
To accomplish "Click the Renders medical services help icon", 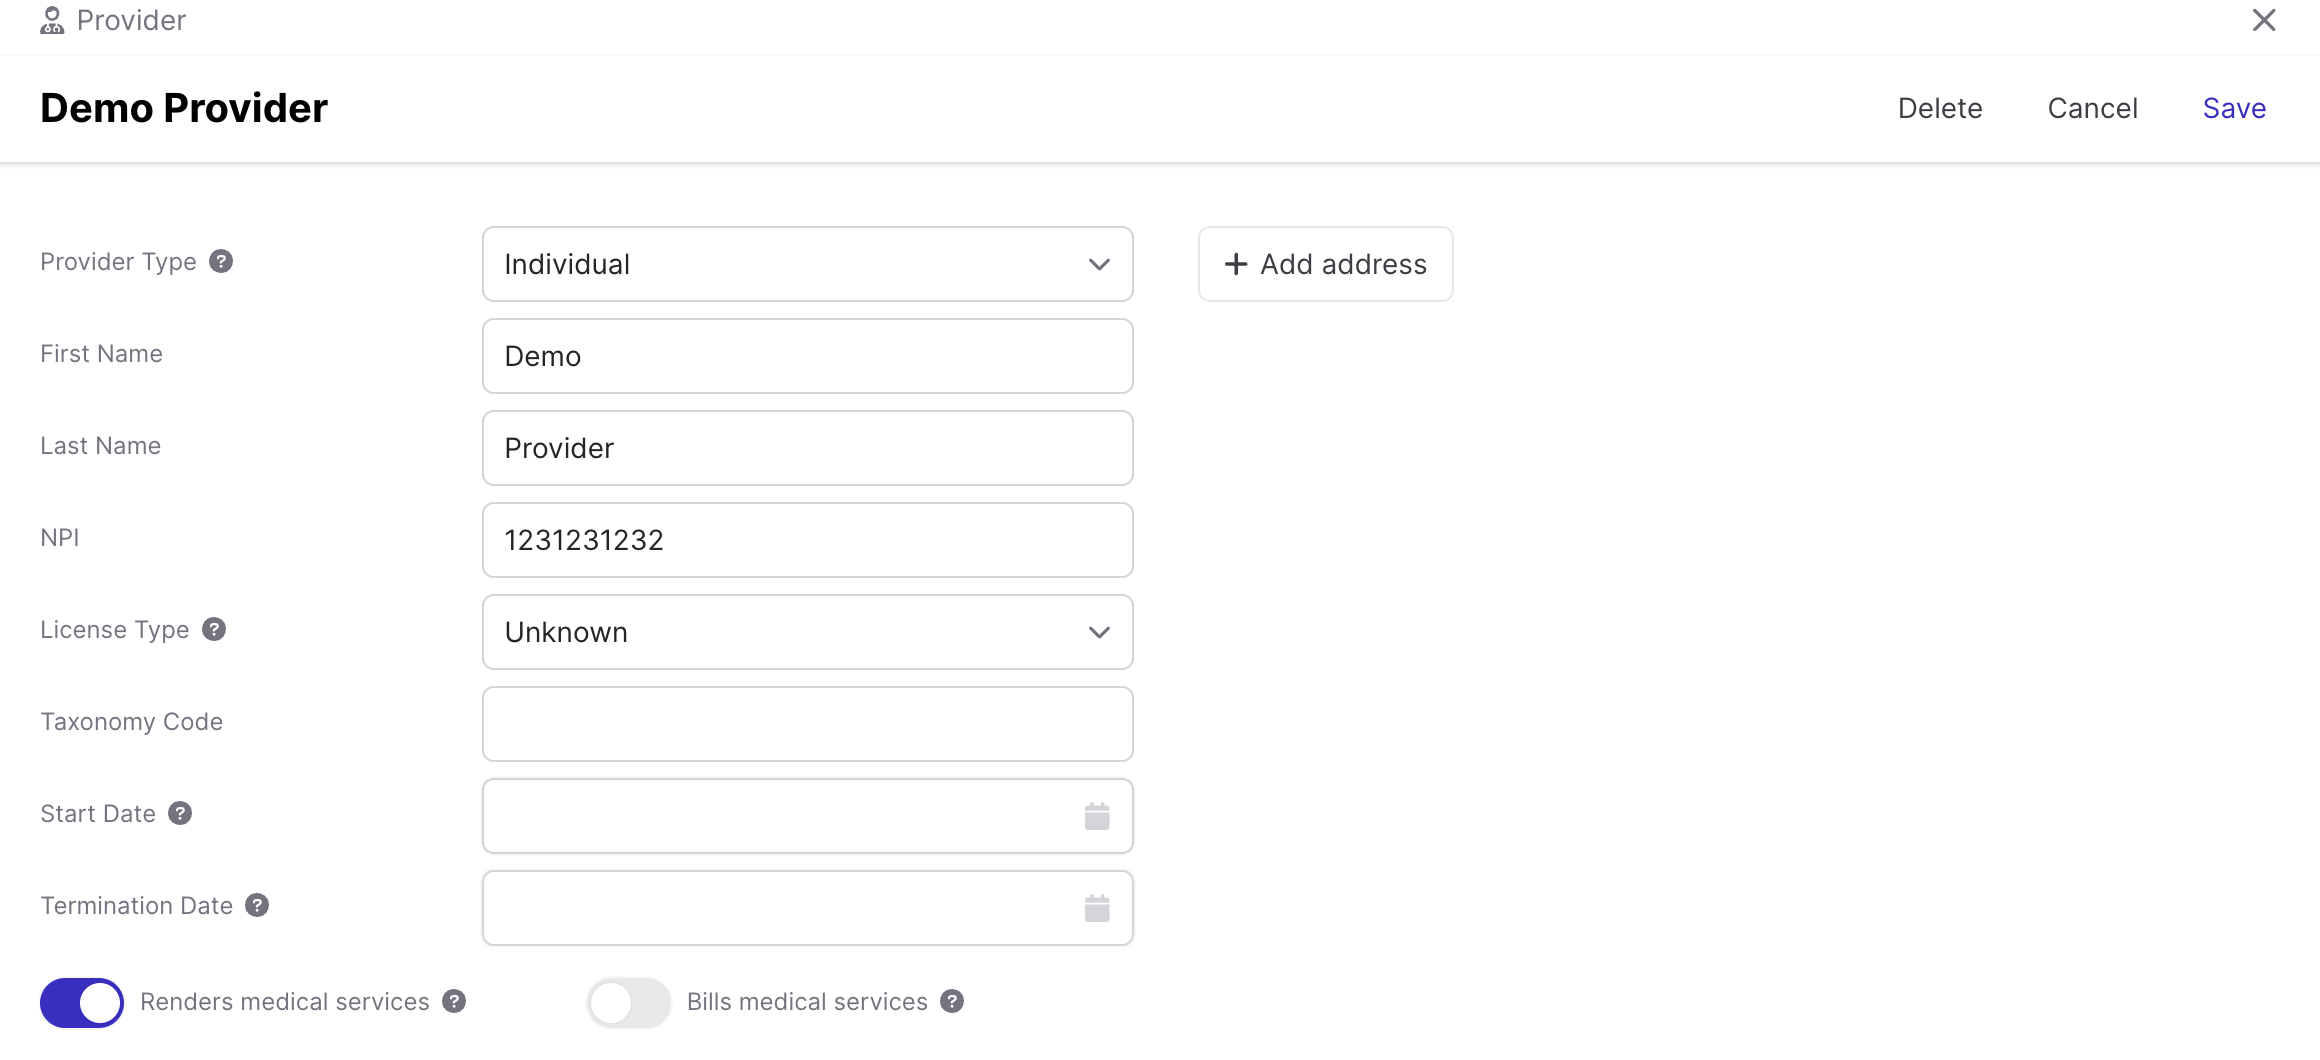I will [454, 1001].
